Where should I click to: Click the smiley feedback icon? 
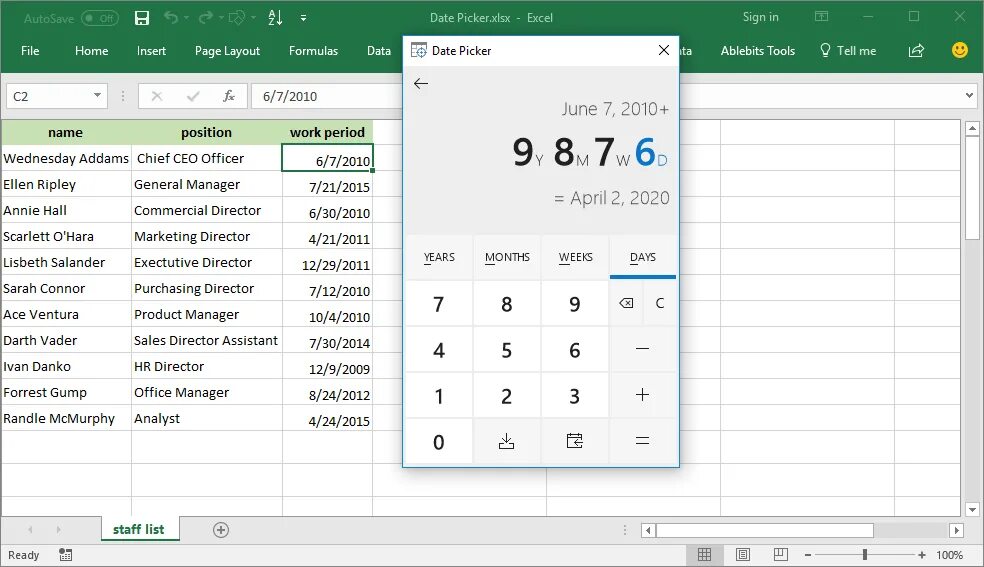pos(960,50)
